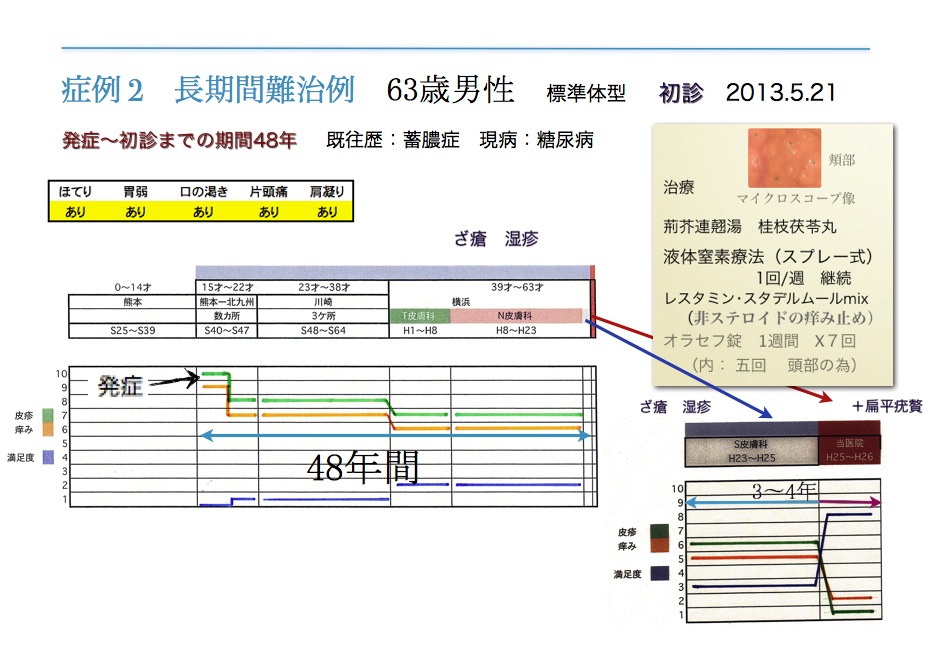Click the green "T皮膚科" bar
The image size is (928, 653).
pyautogui.click(x=420, y=316)
